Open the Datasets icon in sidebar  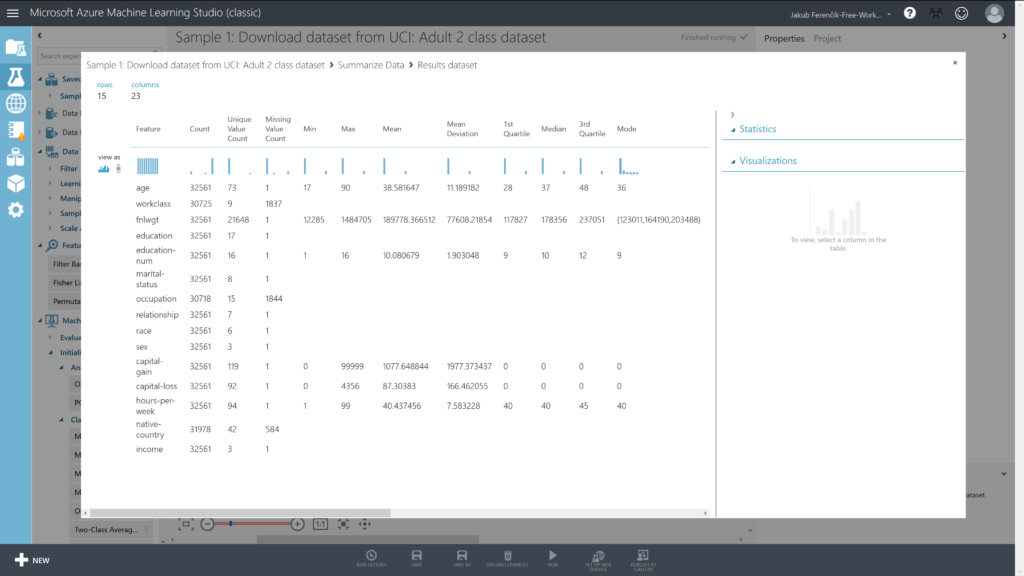15,130
